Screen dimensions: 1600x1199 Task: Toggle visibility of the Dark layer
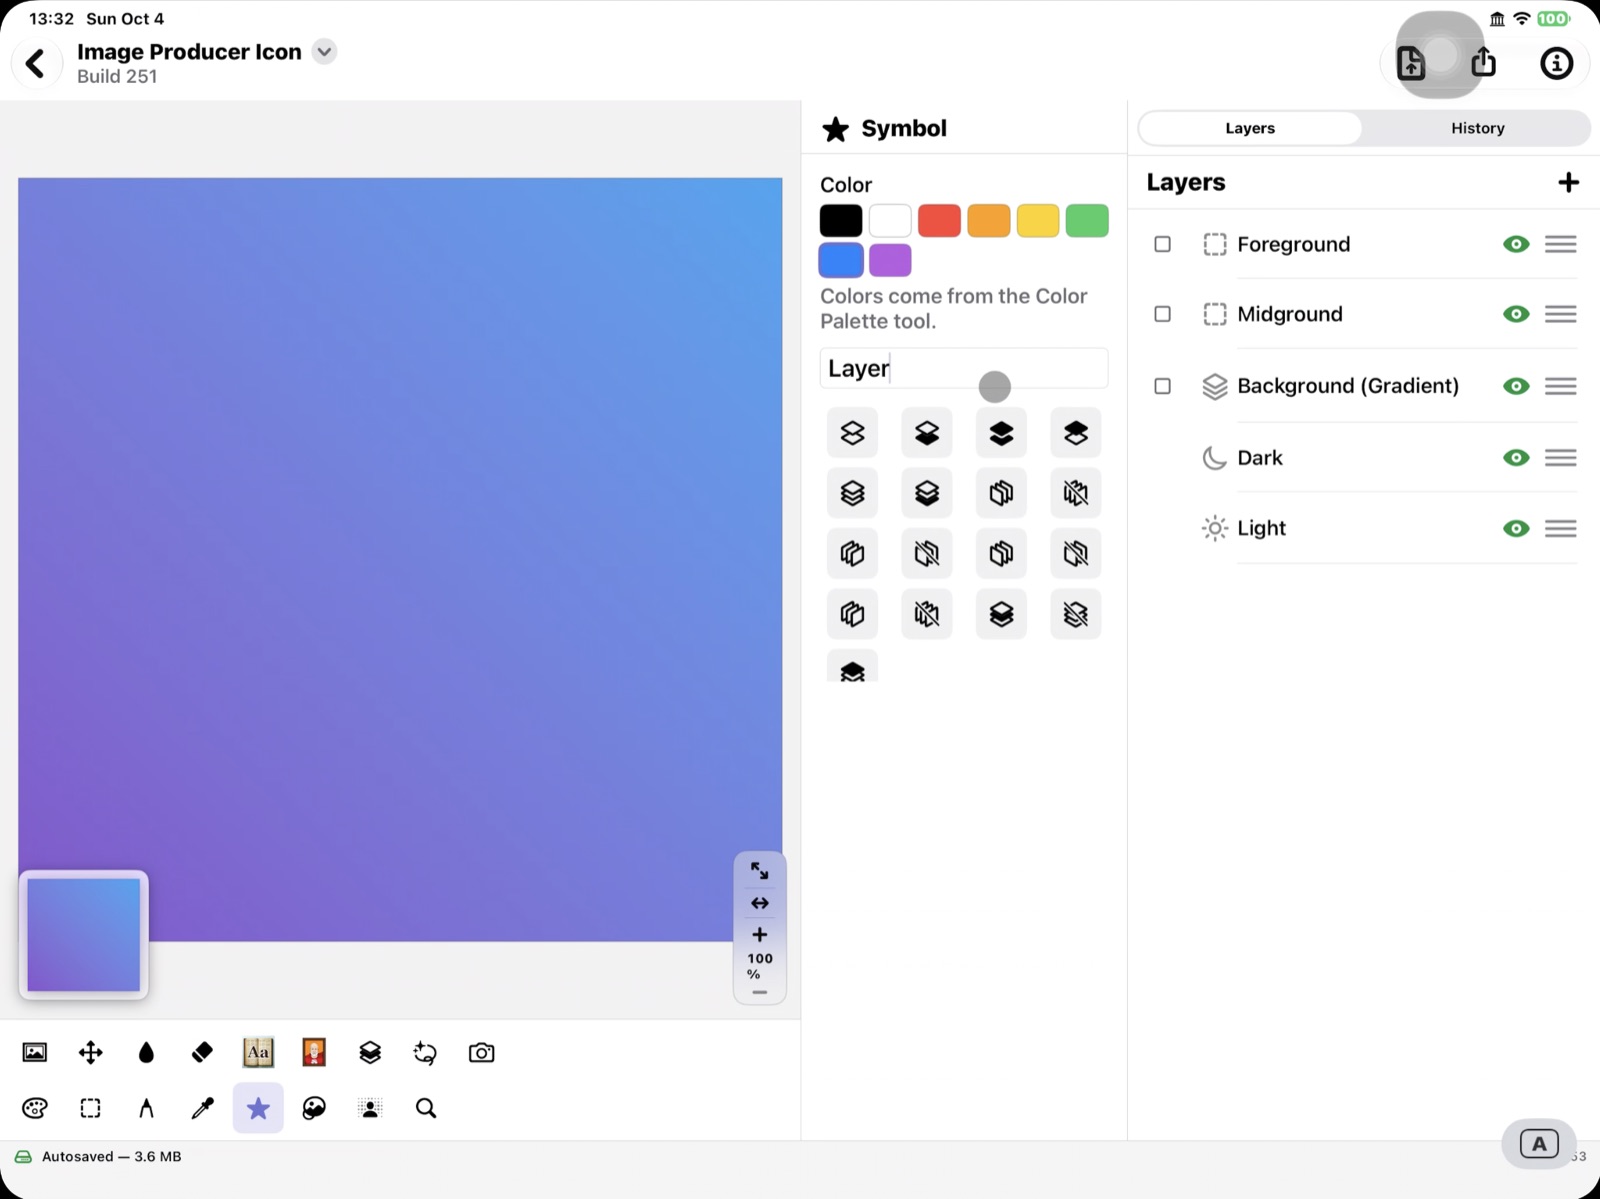[1516, 458]
